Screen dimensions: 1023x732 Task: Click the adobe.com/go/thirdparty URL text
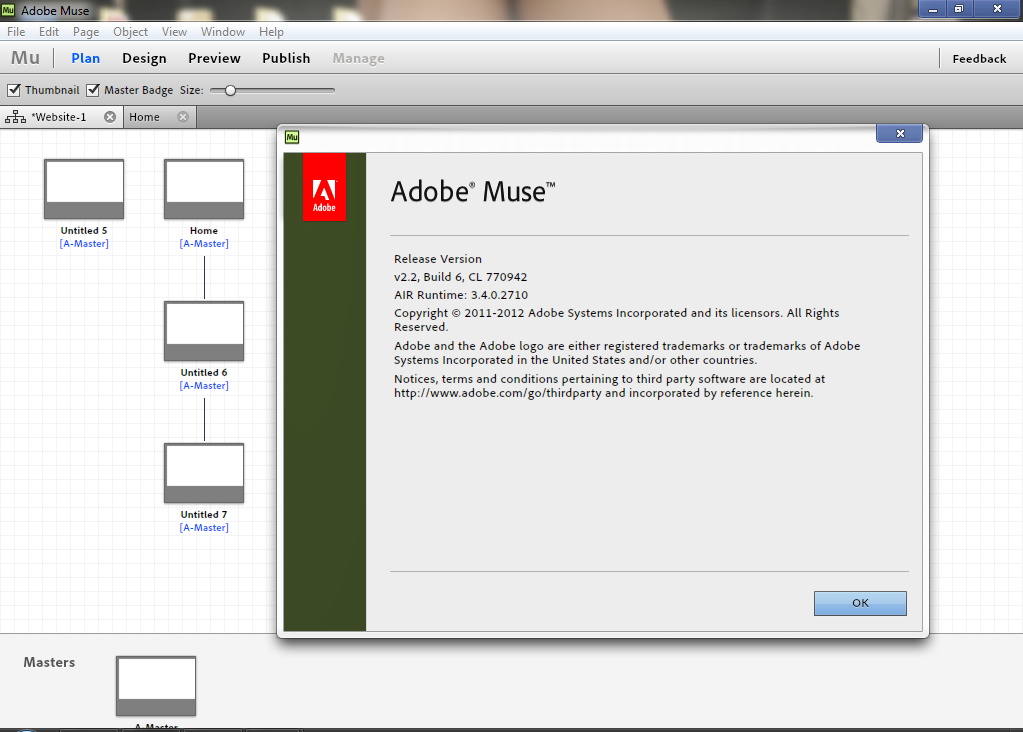(498, 393)
